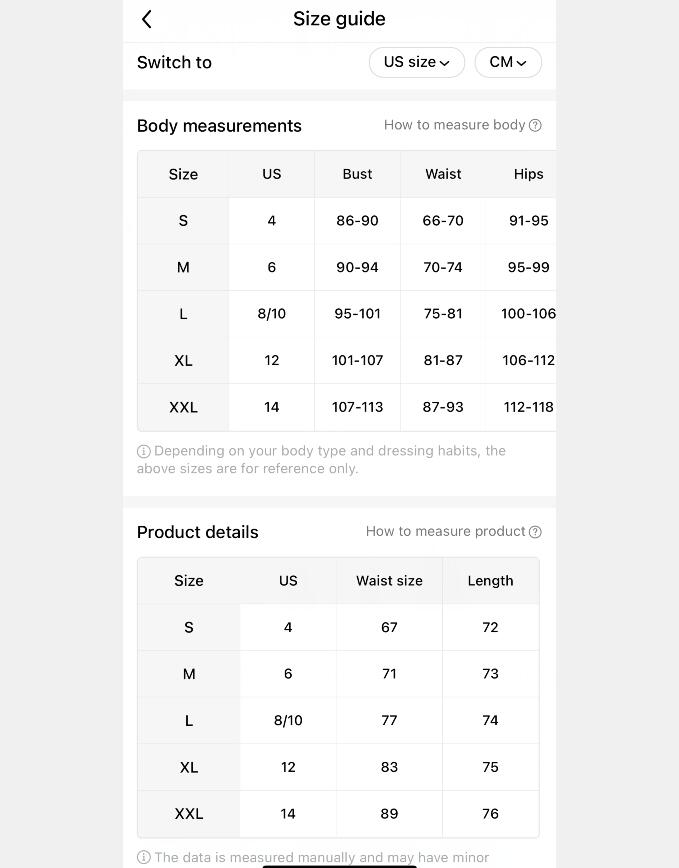This screenshot has width=679, height=868.
Task: Open the CM unit dropdown
Action: 507,62
